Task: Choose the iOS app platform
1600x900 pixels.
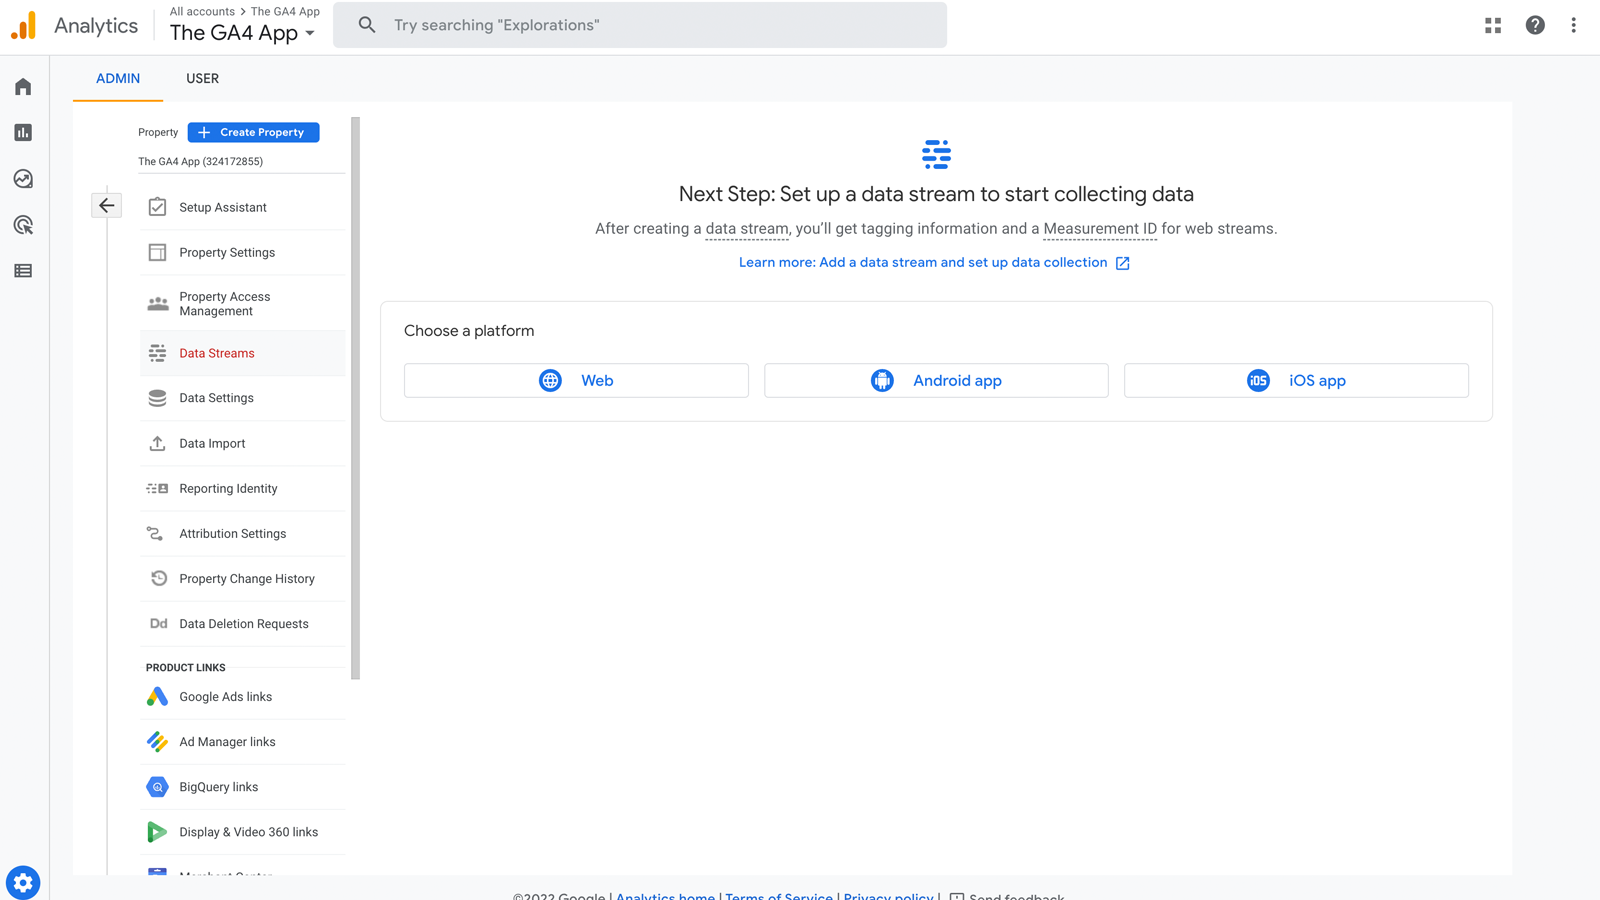Action: [1296, 380]
